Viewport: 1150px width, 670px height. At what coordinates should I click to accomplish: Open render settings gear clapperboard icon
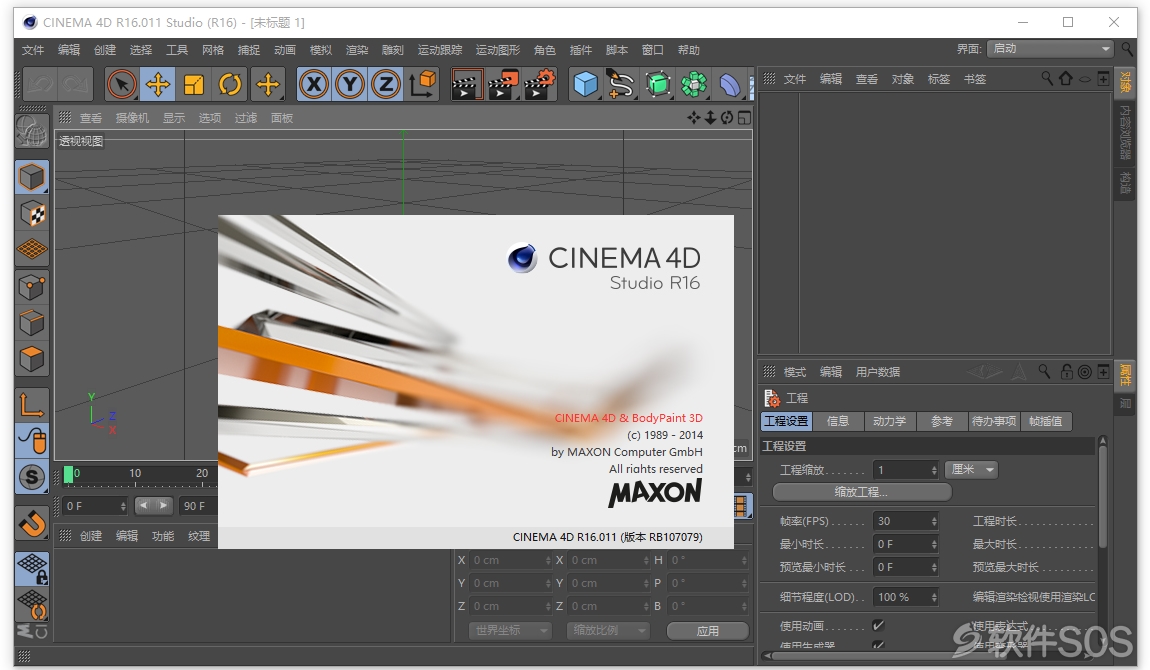click(x=540, y=84)
